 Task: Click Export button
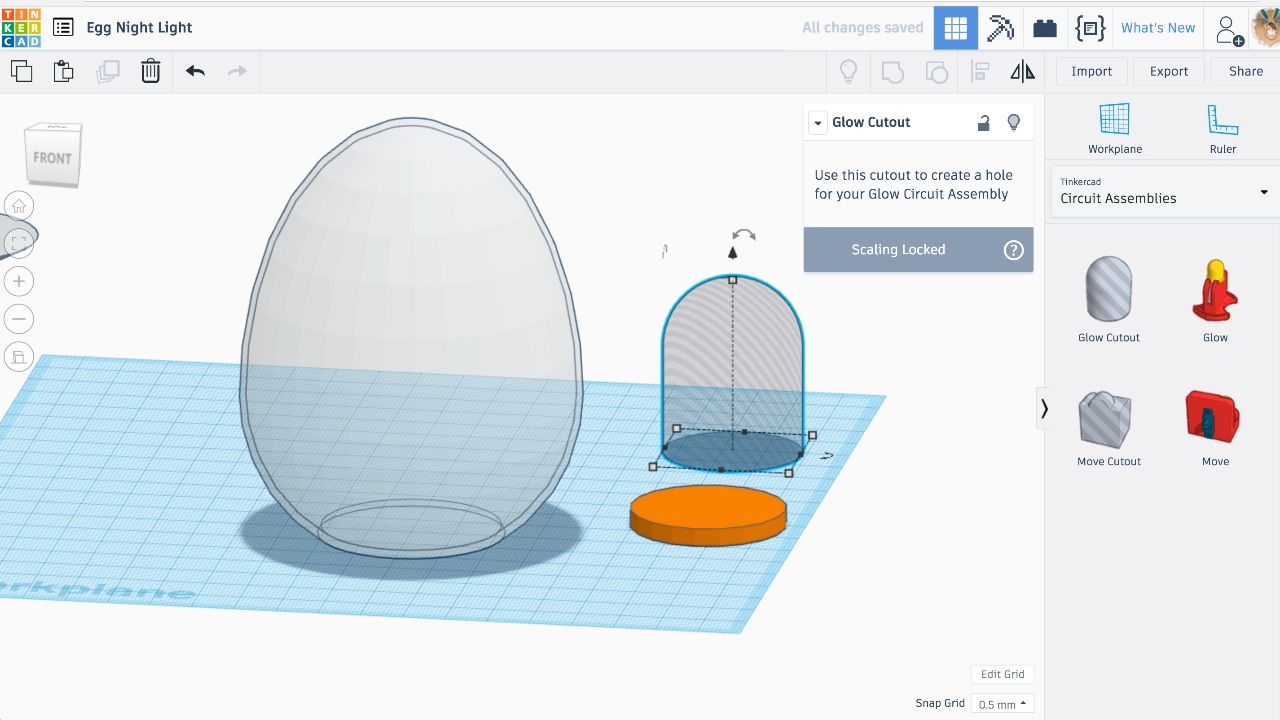[x=1168, y=71]
